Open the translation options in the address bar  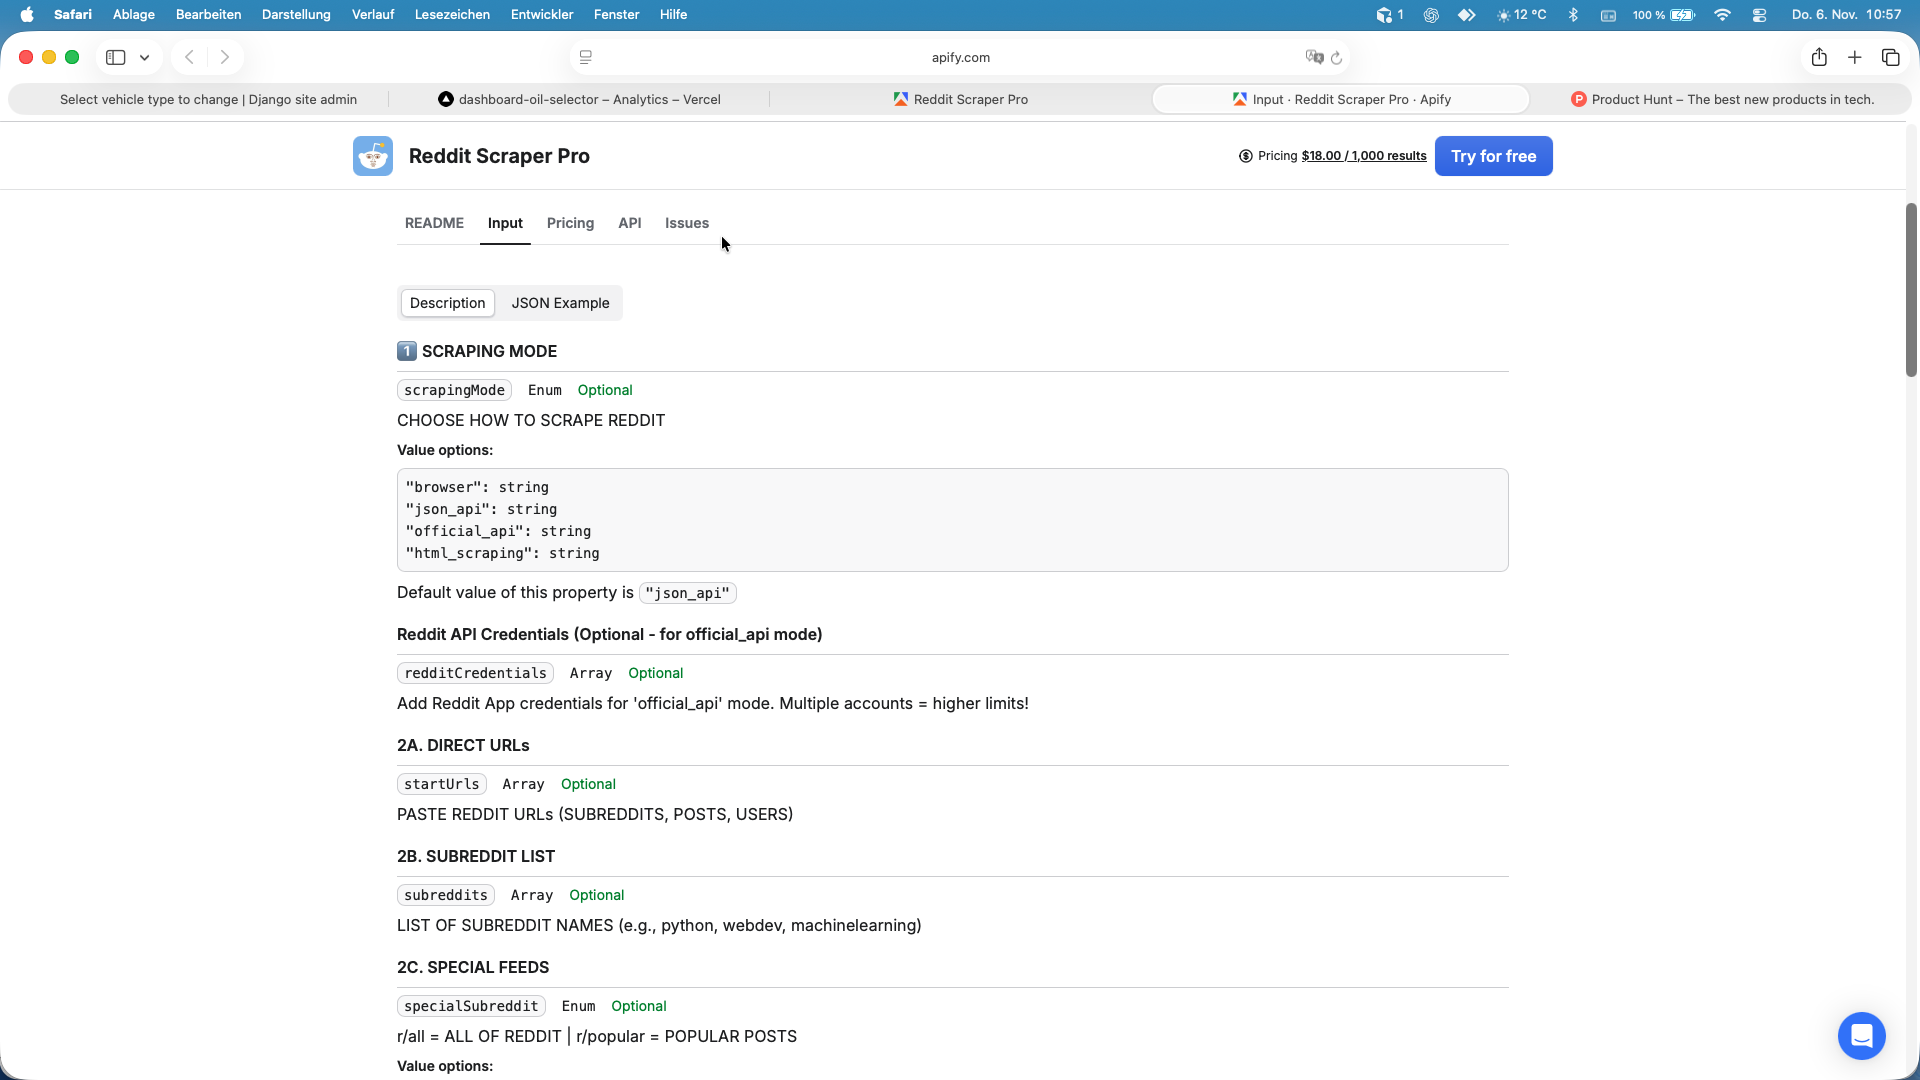pyautogui.click(x=1315, y=57)
